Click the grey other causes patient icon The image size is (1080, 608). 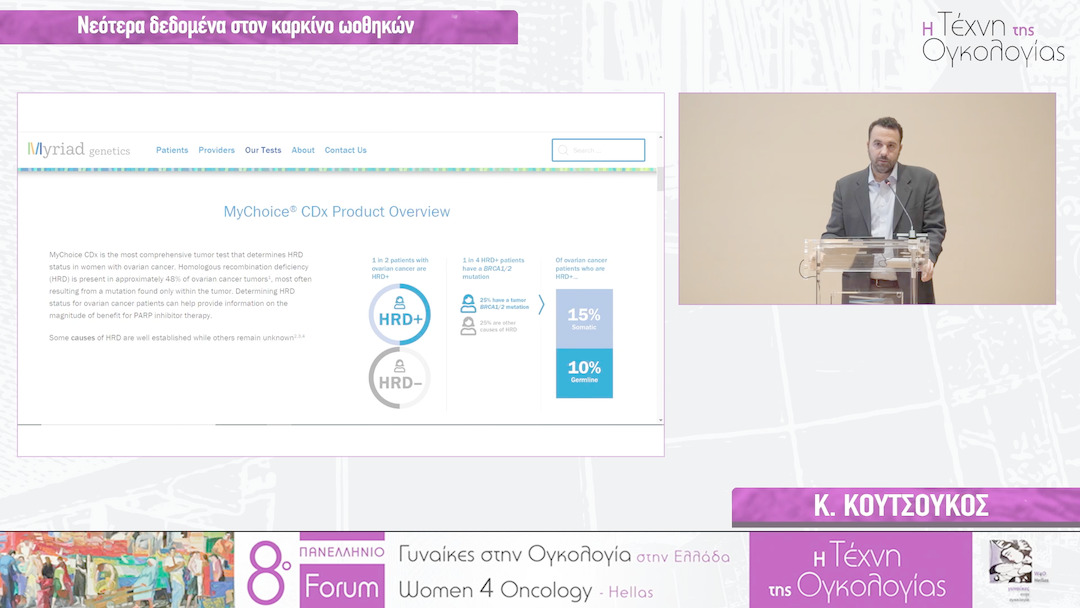(x=468, y=326)
